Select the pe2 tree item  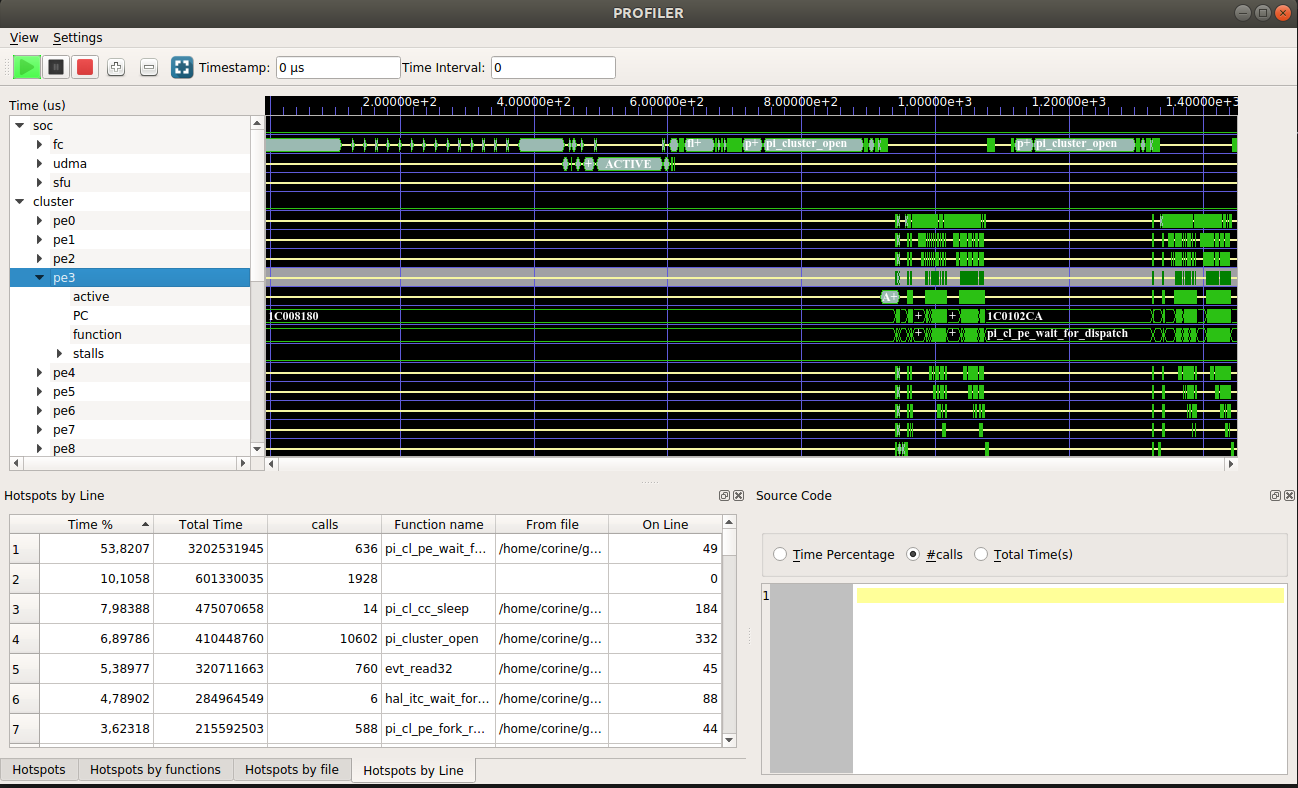pos(64,259)
